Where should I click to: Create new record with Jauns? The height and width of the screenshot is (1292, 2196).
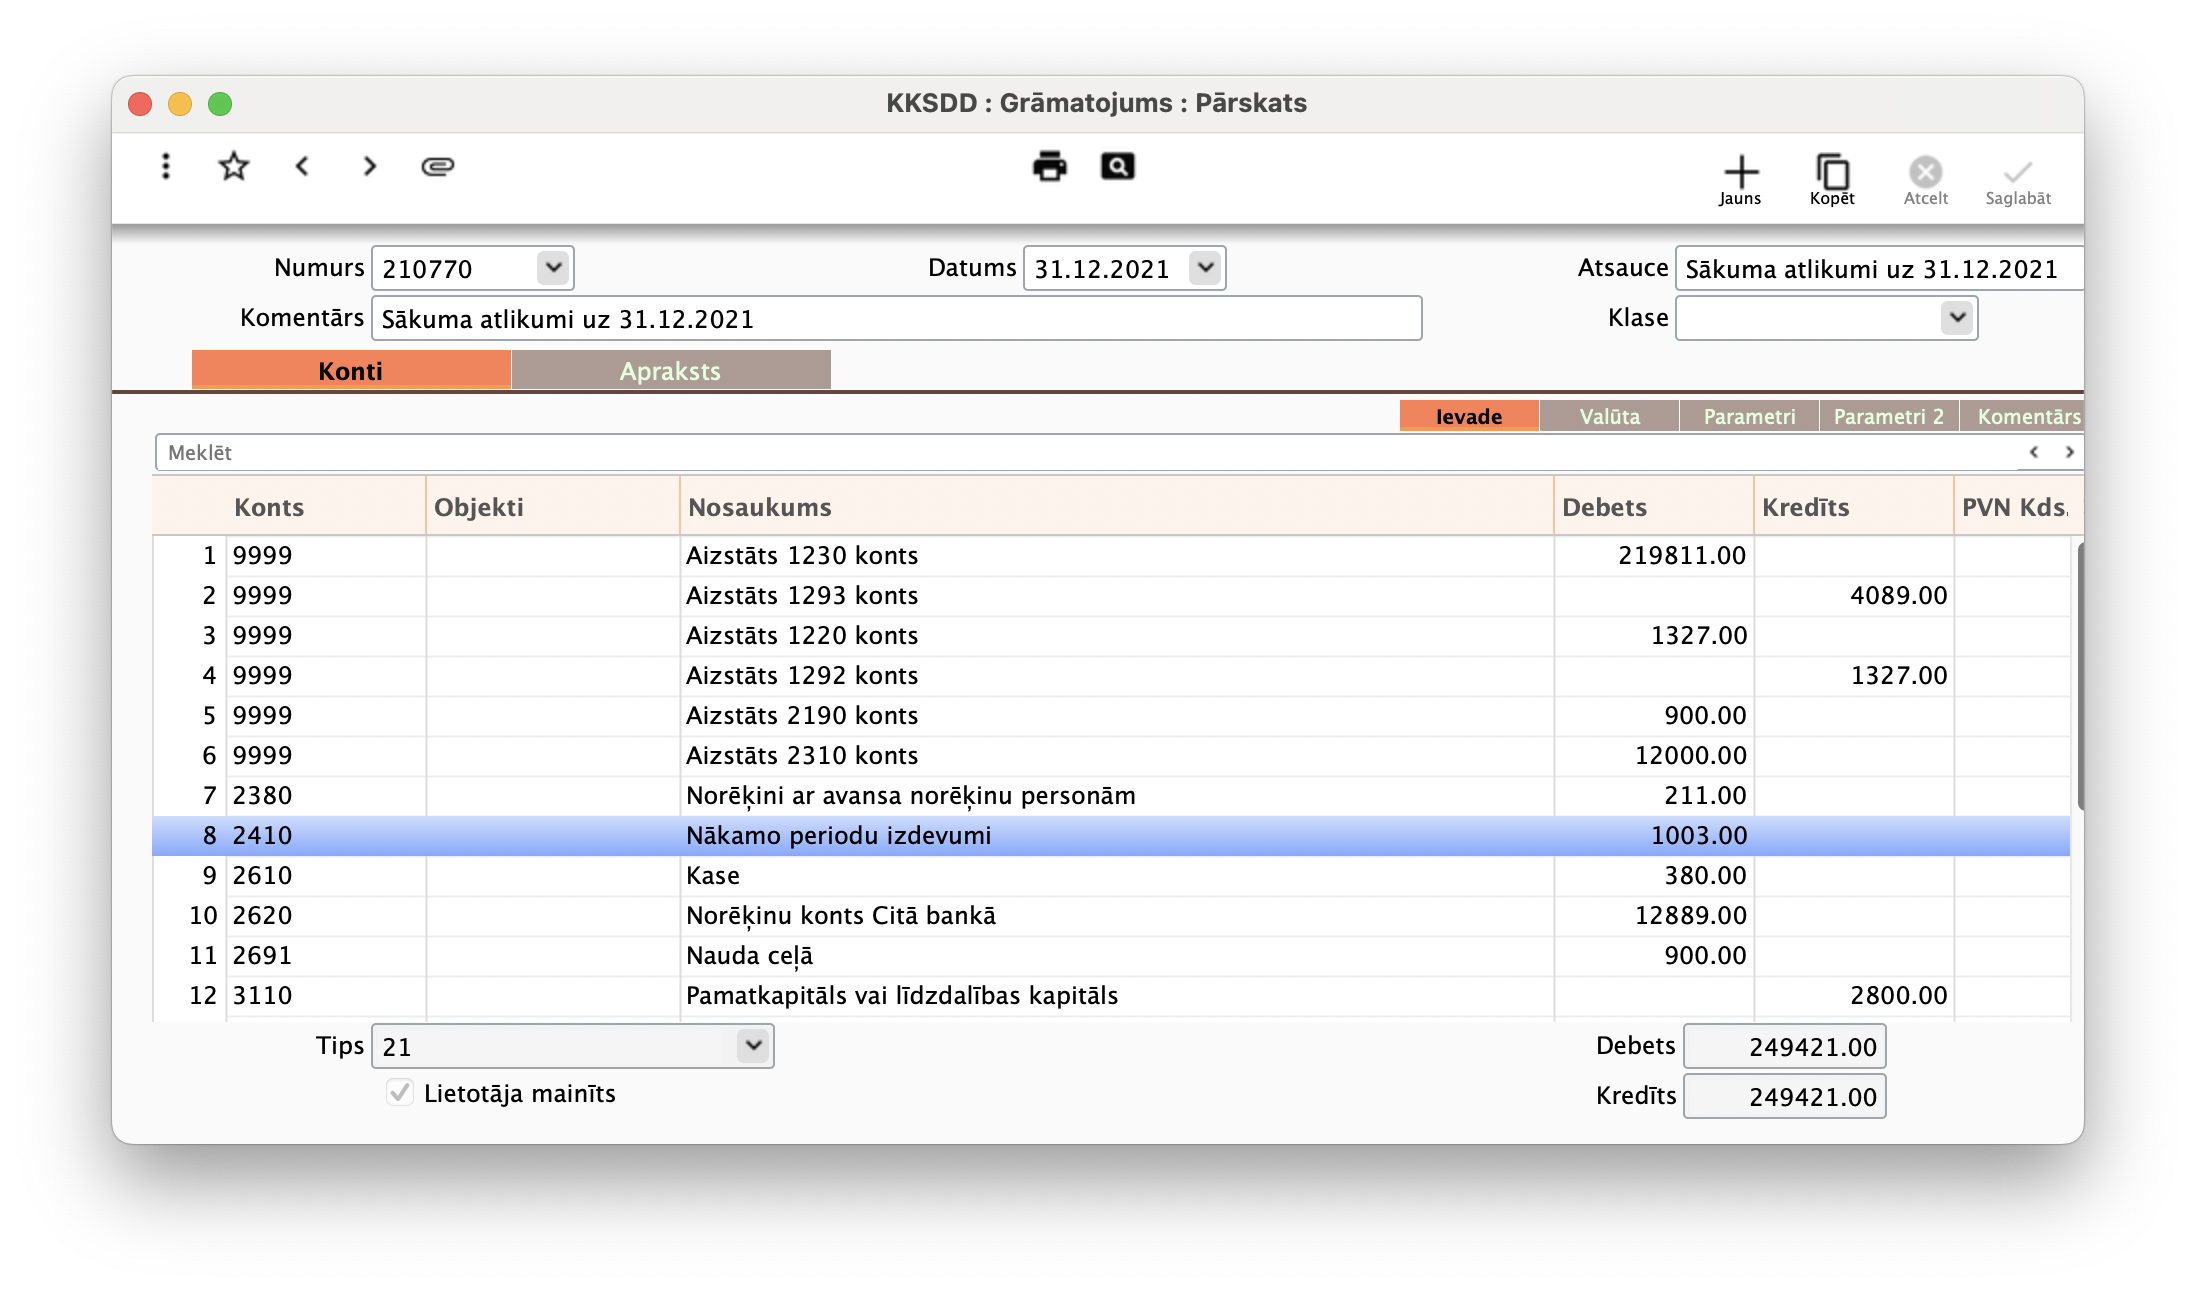click(x=1740, y=180)
